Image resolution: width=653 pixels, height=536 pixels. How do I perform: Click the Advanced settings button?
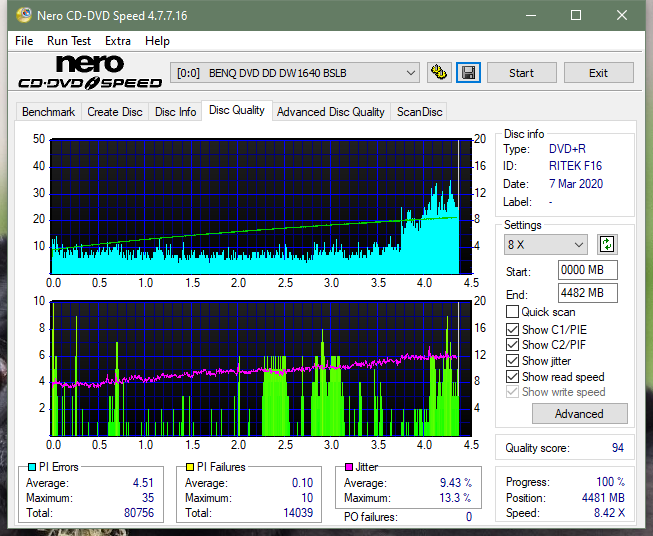click(579, 414)
